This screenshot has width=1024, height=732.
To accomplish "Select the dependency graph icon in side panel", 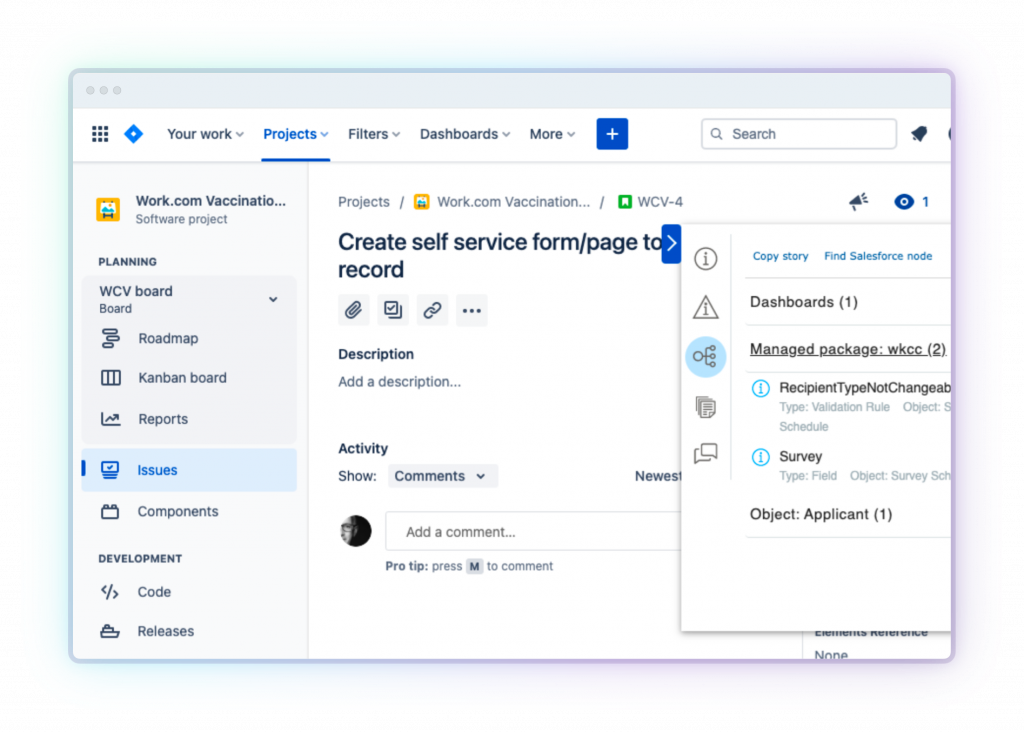I will [x=705, y=356].
